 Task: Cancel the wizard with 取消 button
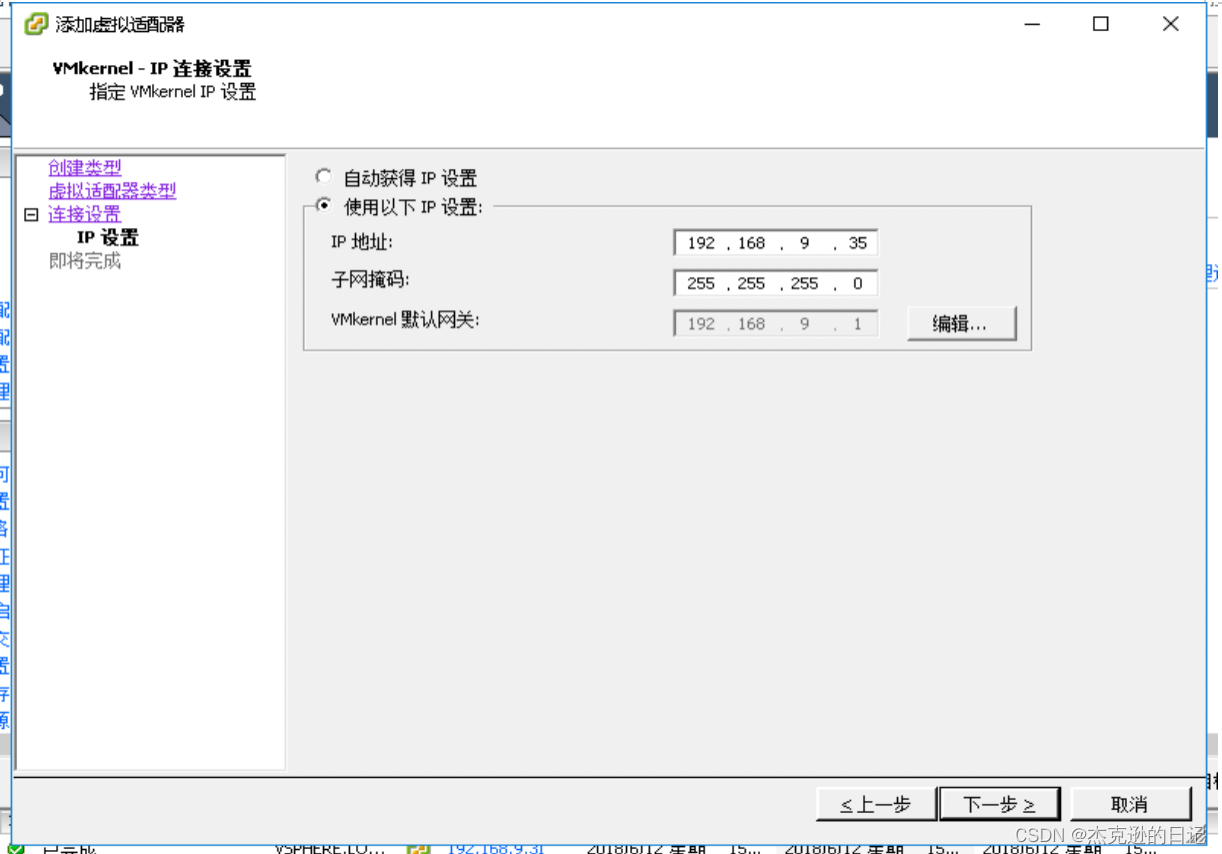[1130, 804]
